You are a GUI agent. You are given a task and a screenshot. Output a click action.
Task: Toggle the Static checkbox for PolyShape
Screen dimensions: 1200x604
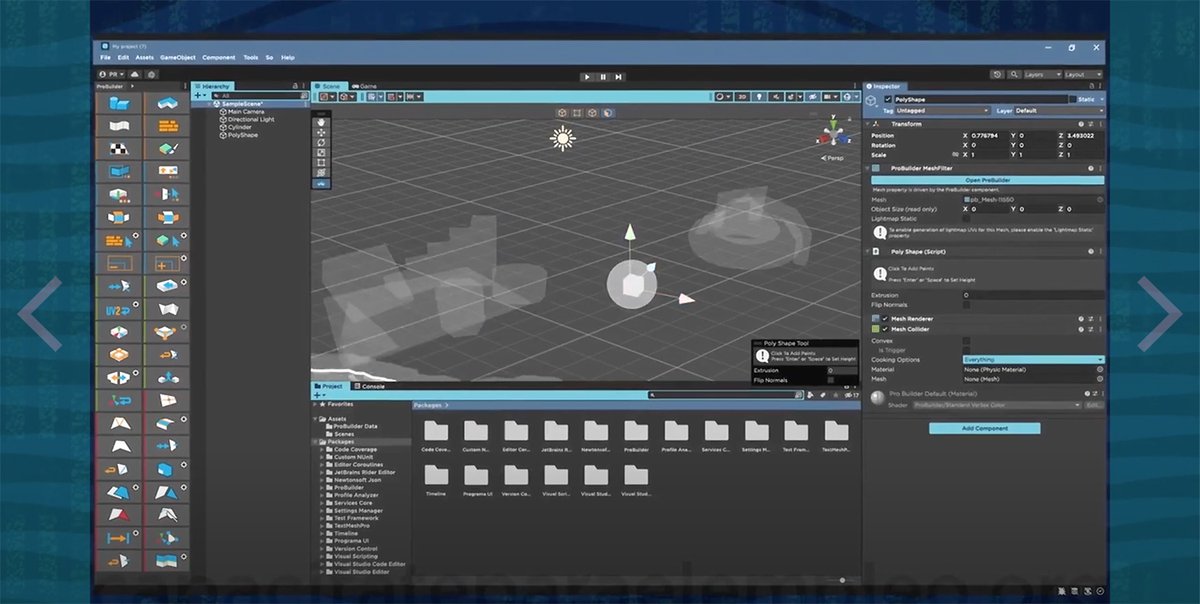point(1072,99)
